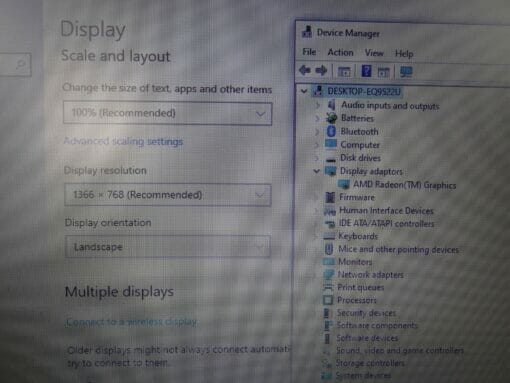Click the Forward arrow in Device Manager toolbar
Screen dimensions: 510x383
pos(321,71)
